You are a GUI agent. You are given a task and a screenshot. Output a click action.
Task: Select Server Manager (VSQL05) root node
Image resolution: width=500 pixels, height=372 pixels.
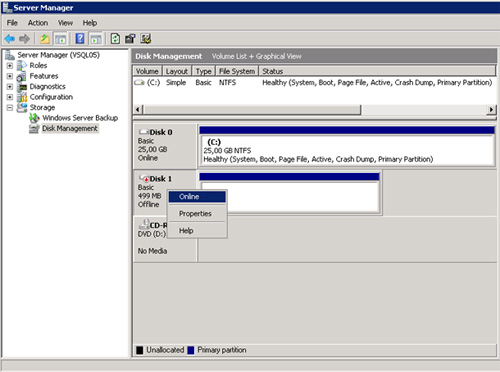(x=58, y=55)
